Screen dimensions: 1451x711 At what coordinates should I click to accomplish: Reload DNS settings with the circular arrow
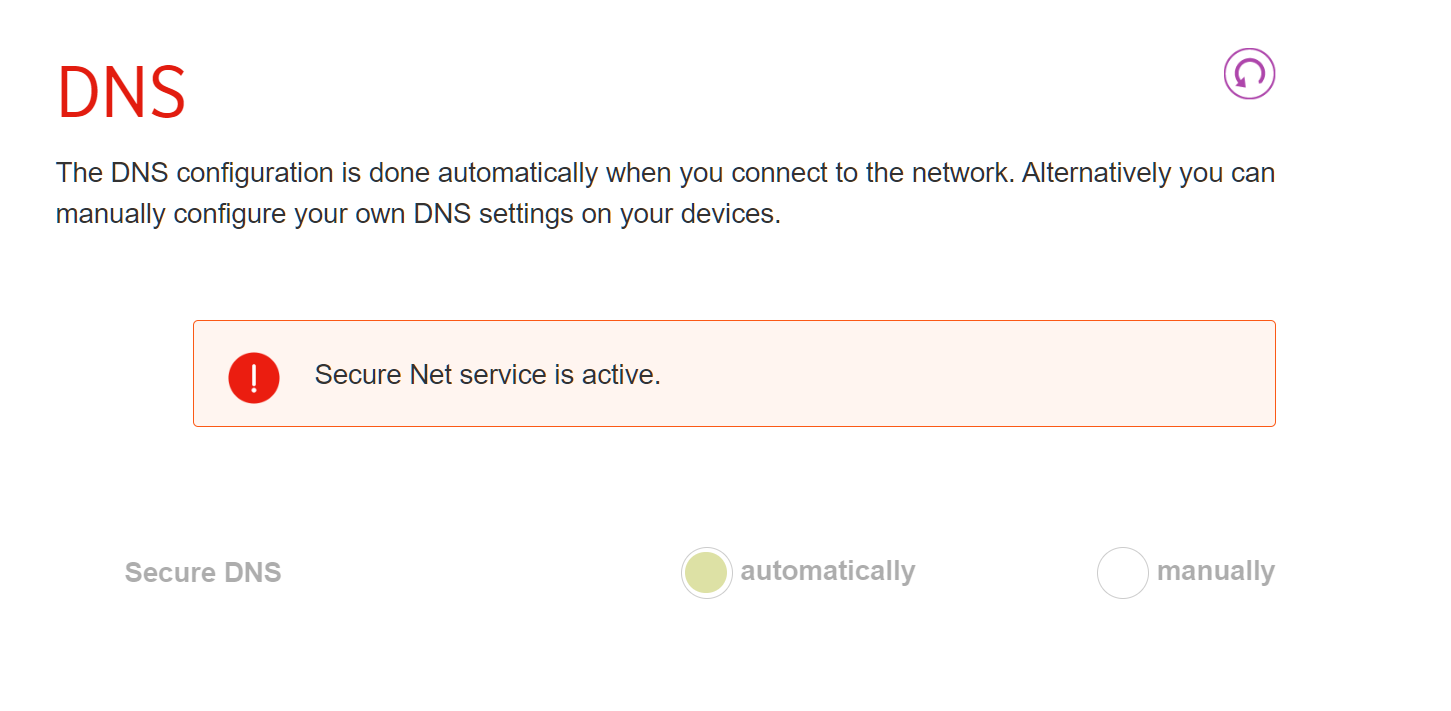point(1249,74)
